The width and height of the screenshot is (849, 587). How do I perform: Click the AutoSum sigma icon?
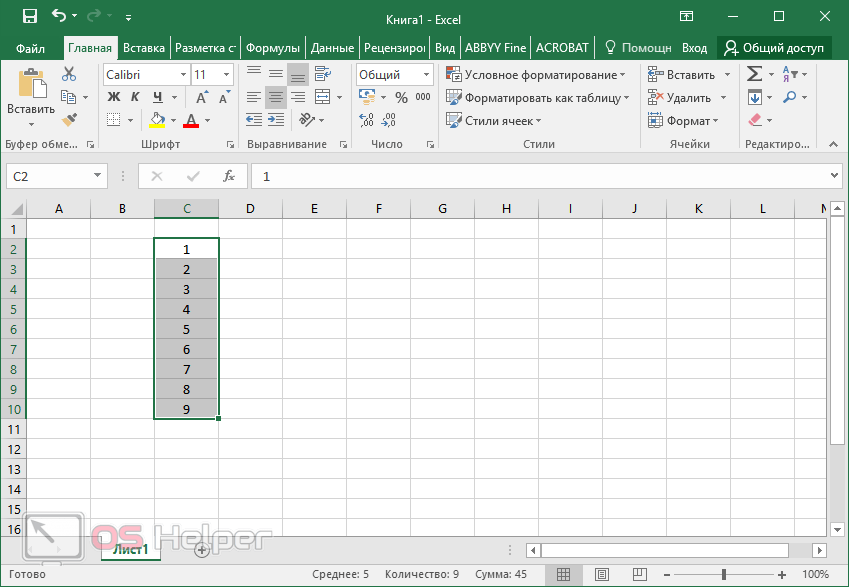coord(755,74)
